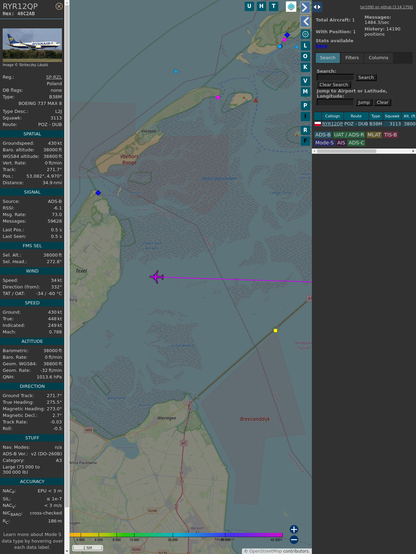
Task: Toggle the I map button
Action: click(305, 116)
